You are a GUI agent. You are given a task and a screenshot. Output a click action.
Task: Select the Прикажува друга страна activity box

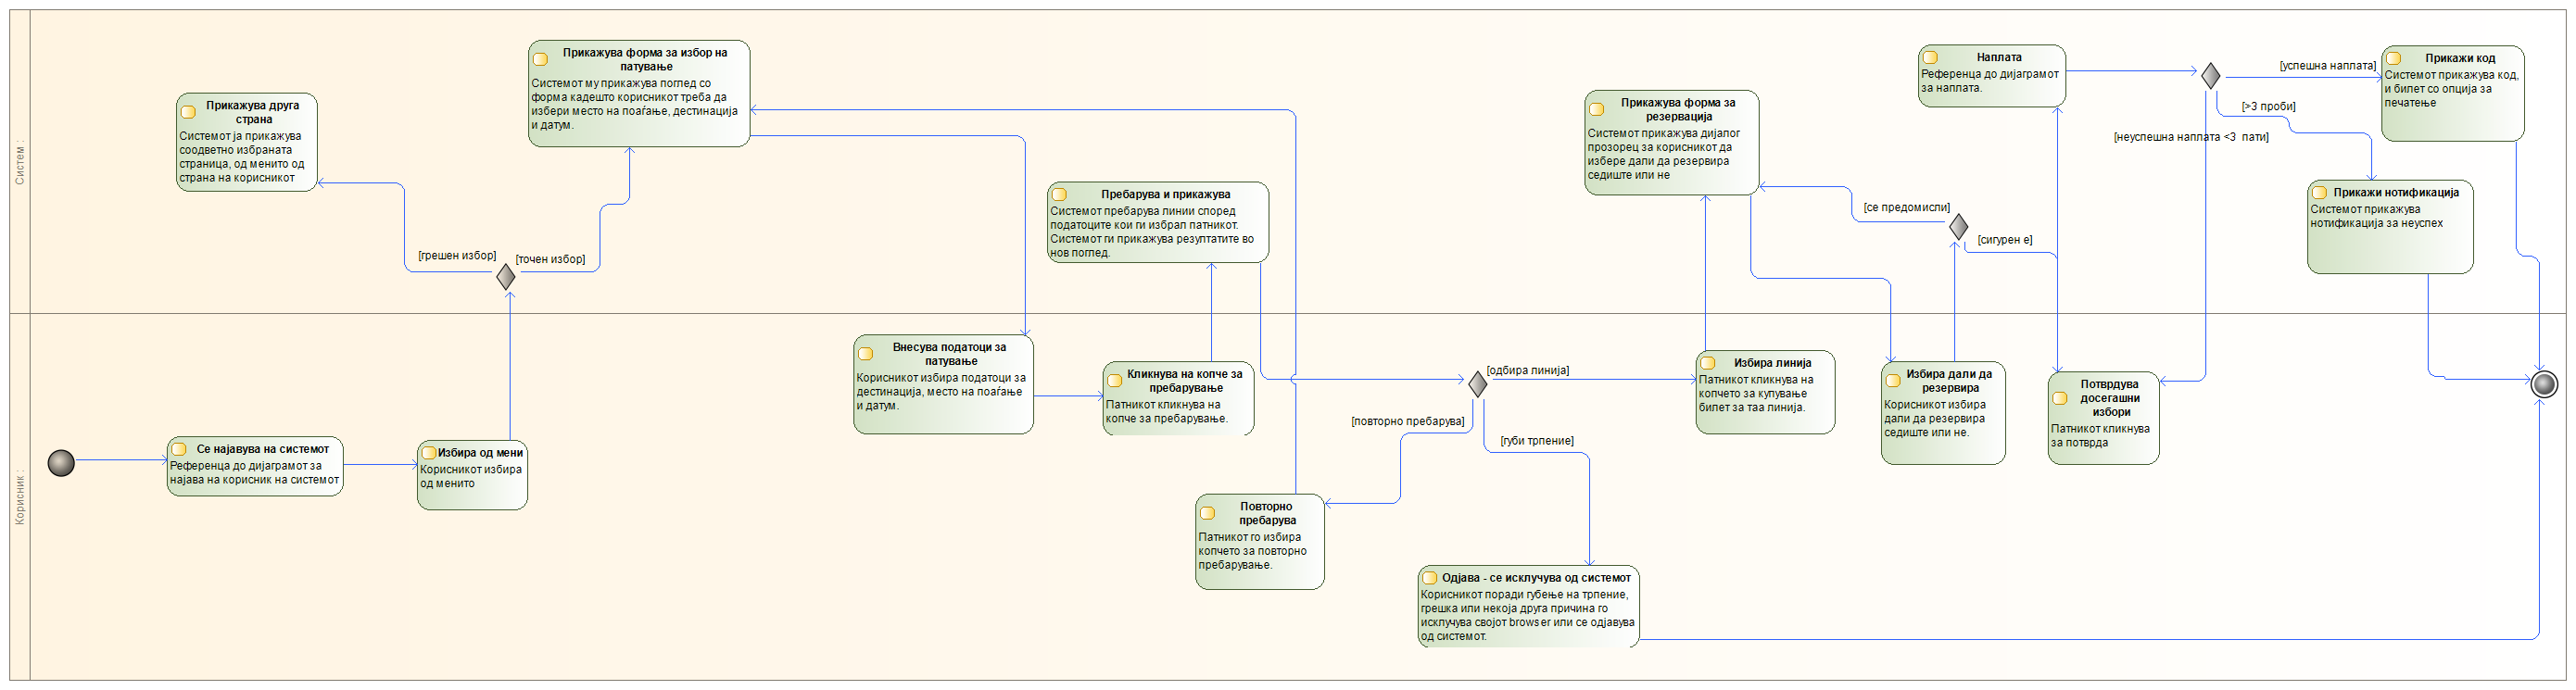(247, 142)
